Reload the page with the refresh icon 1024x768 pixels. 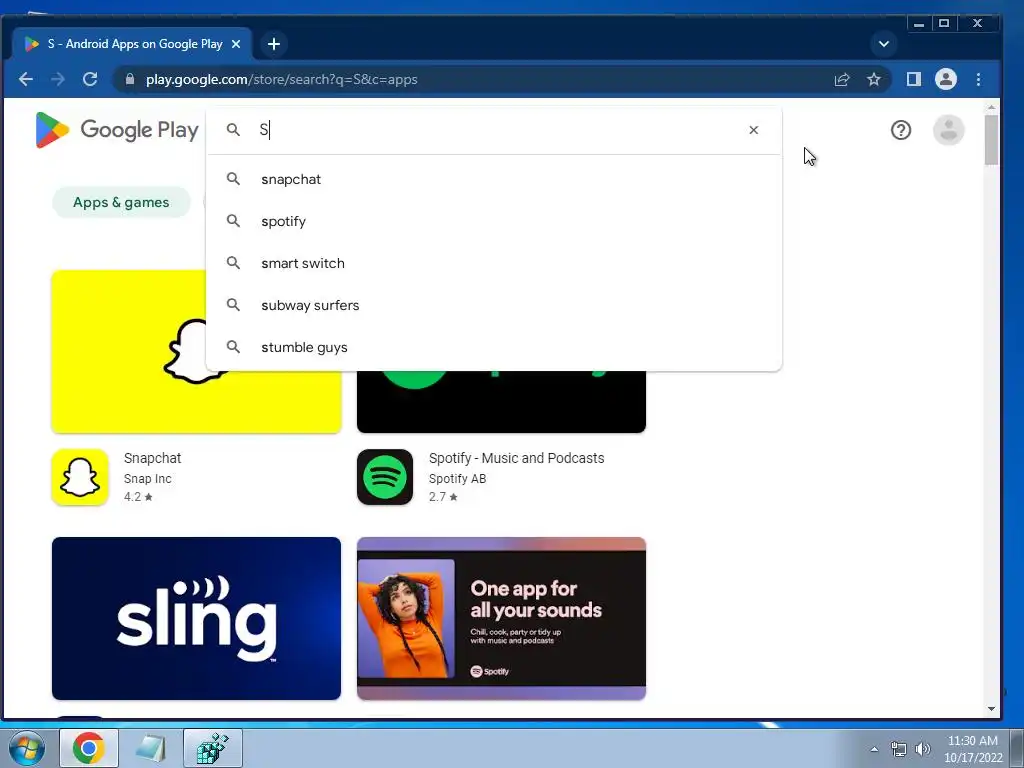[x=90, y=80]
